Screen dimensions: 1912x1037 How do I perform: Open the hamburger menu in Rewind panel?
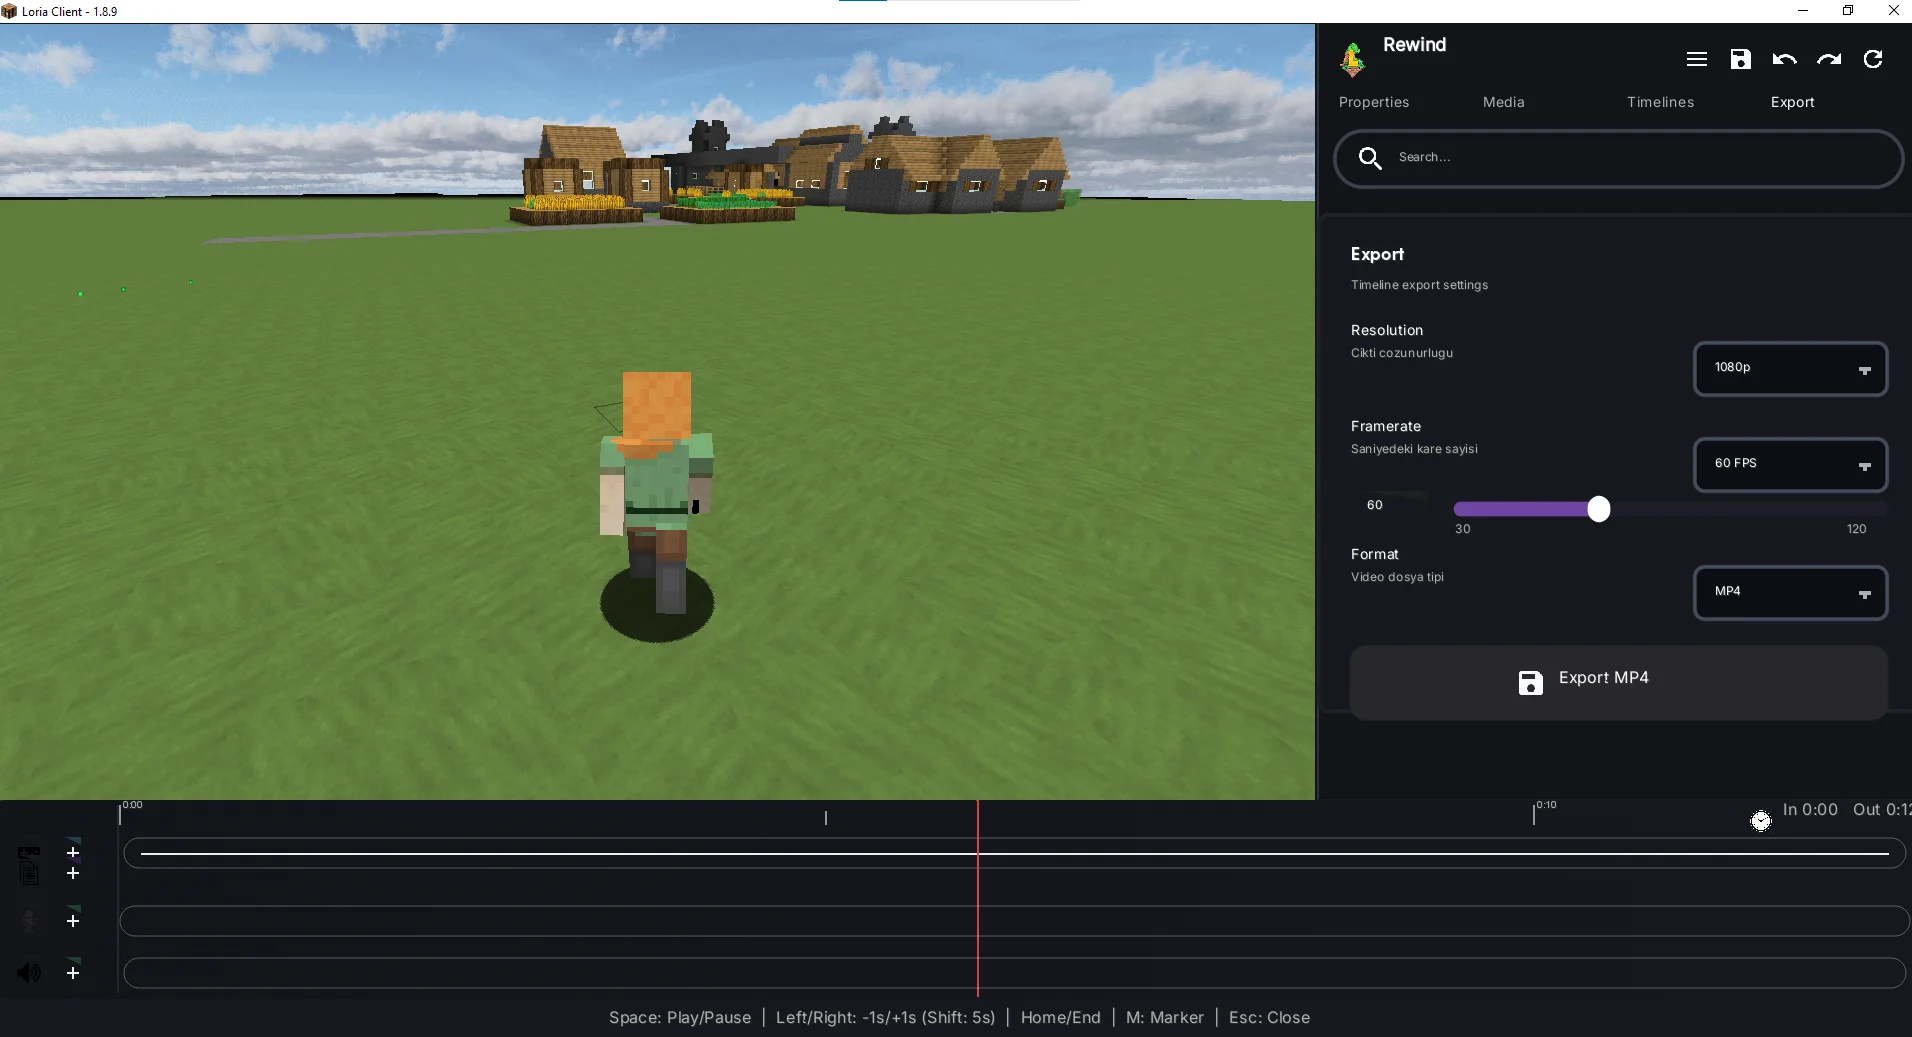pyautogui.click(x=1696, y=59)
